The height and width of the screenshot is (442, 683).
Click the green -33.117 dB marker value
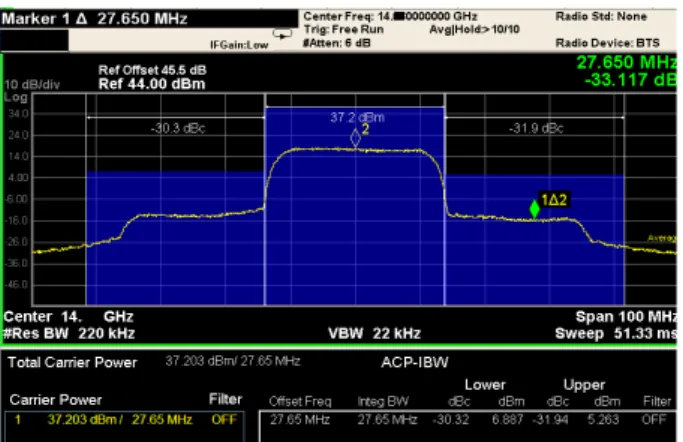click(x=630, y=80)
